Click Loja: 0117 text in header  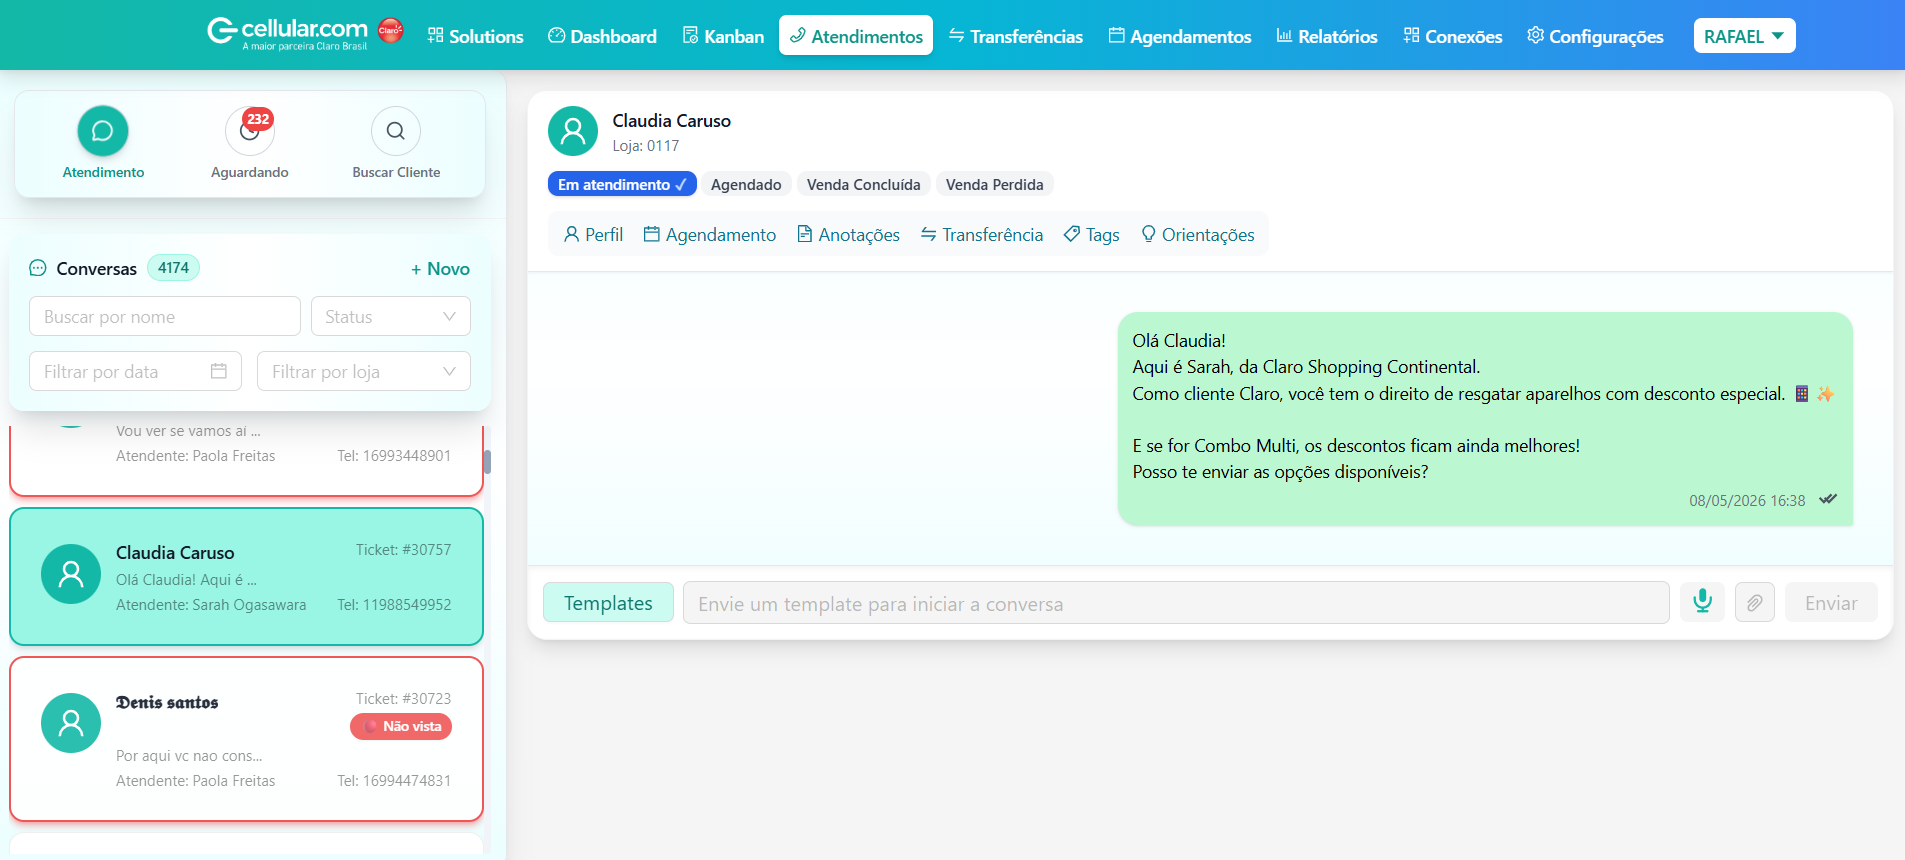[646, 146]
